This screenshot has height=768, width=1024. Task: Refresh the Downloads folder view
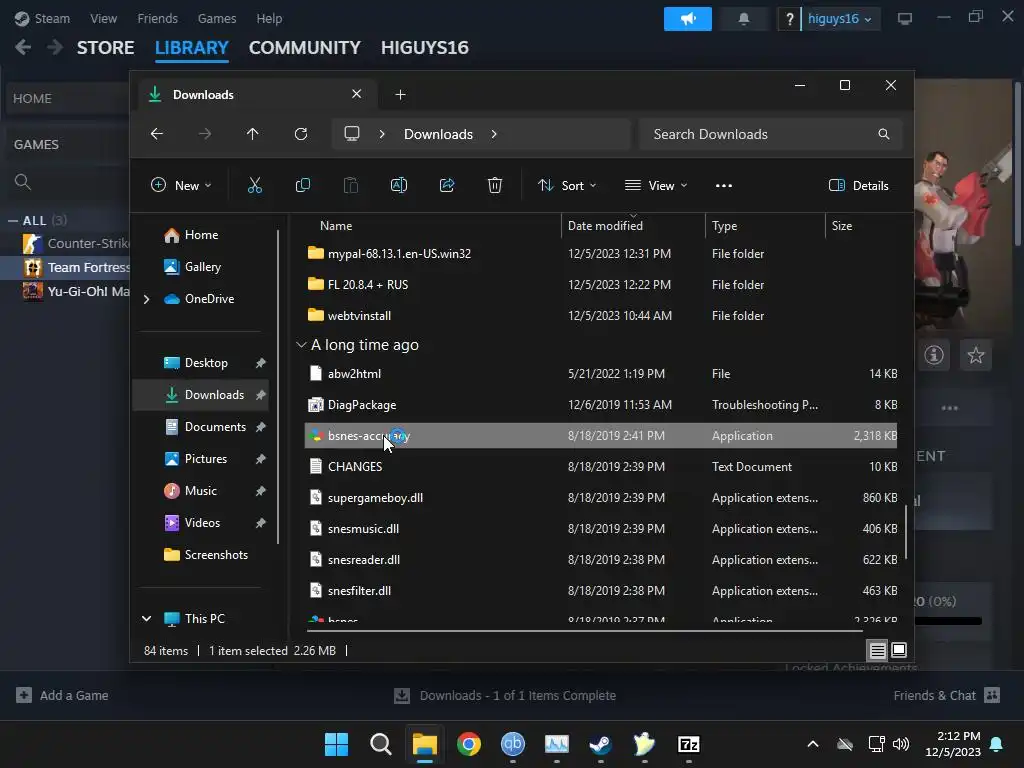pos(300,134)
